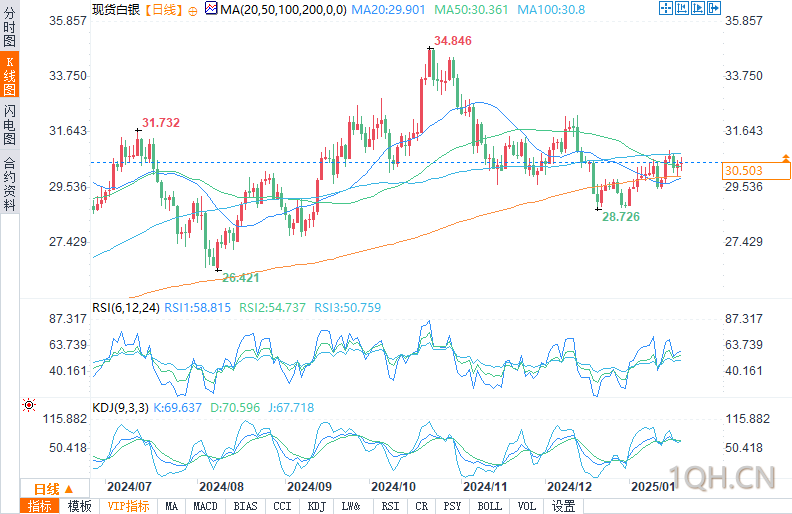The height and width of the screenshot is (514, 792).
Task: Click the RSI(6,12,24) panel label
Action: point(126,307)
